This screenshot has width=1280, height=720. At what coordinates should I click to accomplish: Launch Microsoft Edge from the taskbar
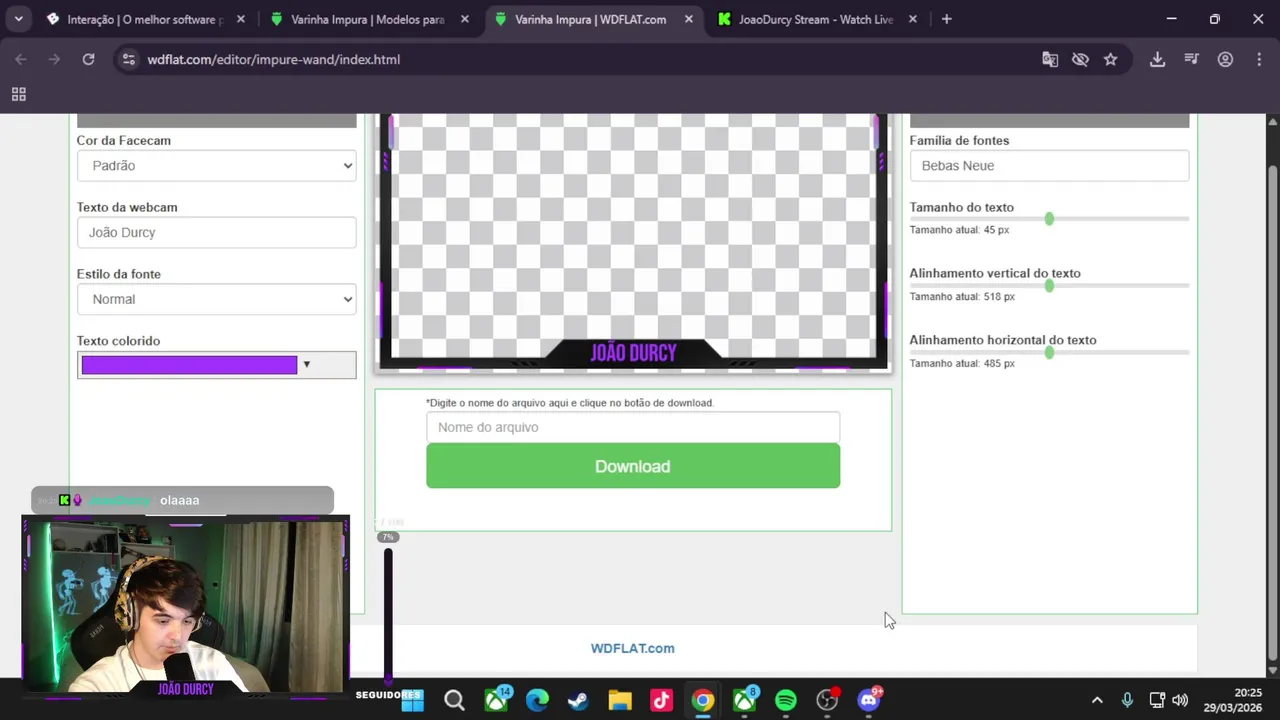pyautogui.click(x=537, y=701)
